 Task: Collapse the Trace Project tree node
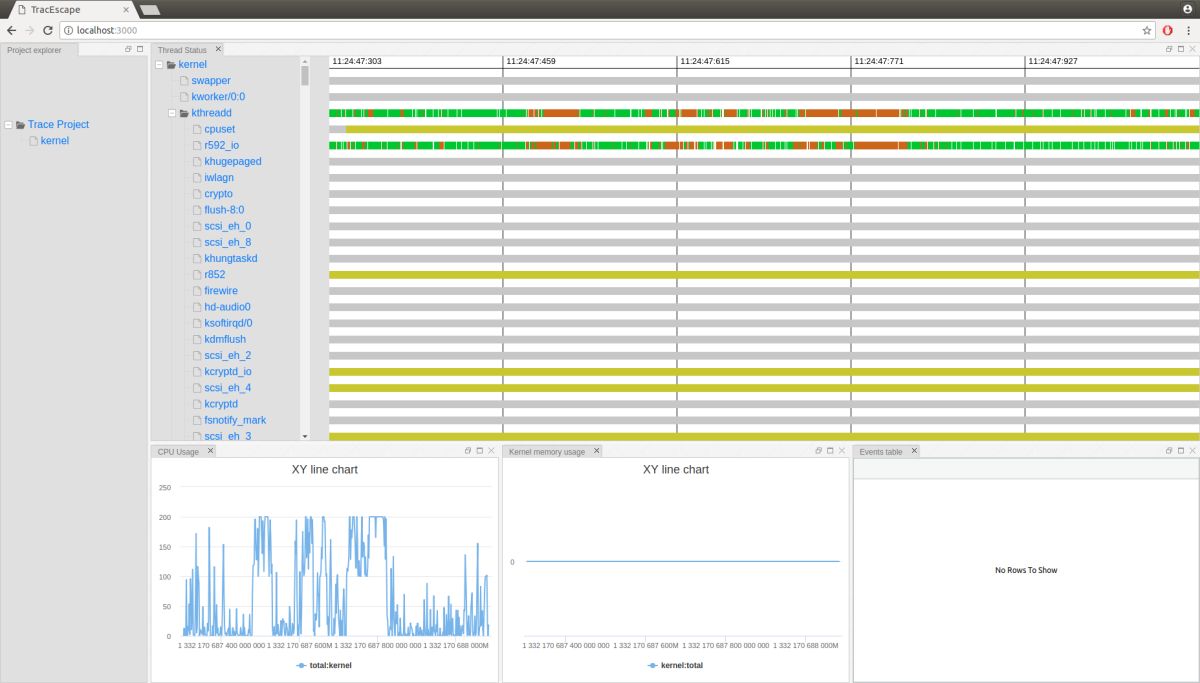9,125
